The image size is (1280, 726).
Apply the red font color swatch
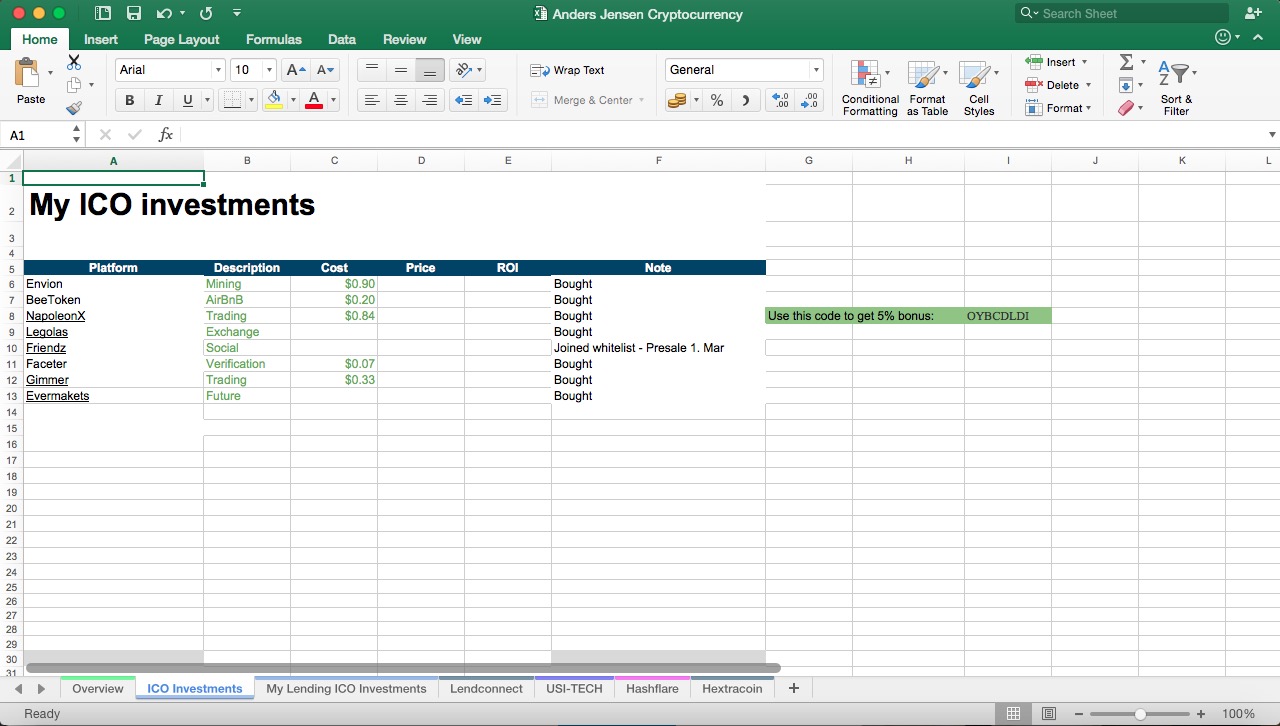point(313,100)
